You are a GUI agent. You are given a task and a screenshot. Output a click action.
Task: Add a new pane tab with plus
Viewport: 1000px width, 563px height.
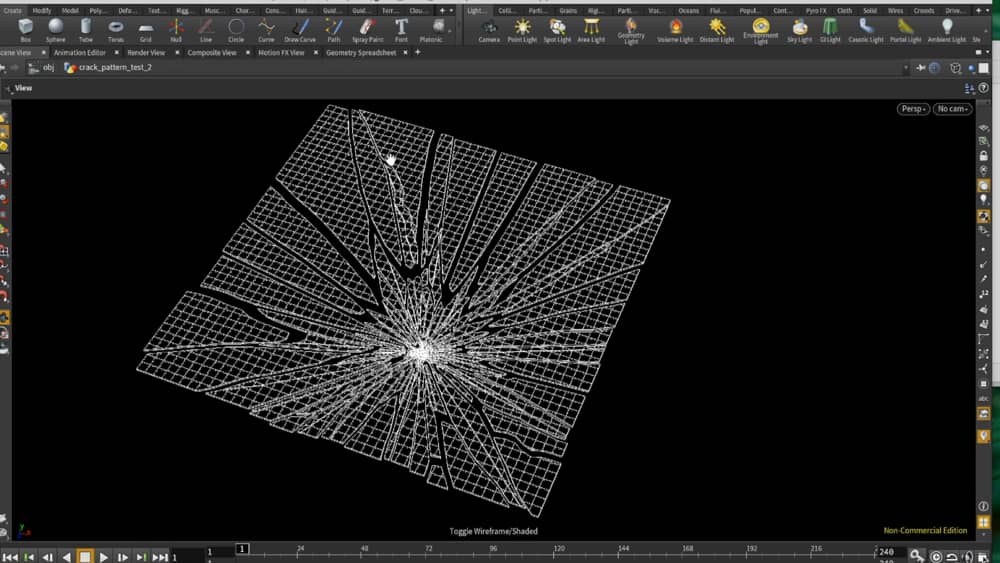pyautogui.click(x=418, y=52)
